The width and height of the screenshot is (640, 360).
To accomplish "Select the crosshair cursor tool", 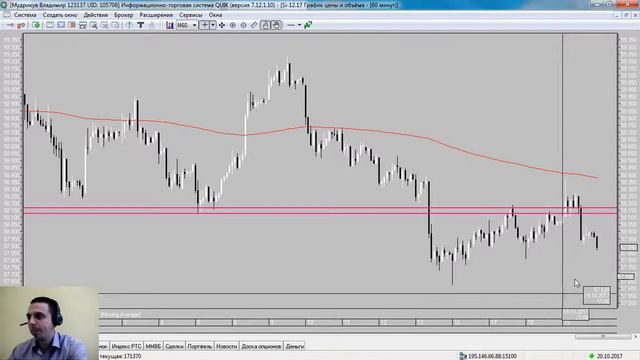I will pyautogui.click(x=205, y=25).
